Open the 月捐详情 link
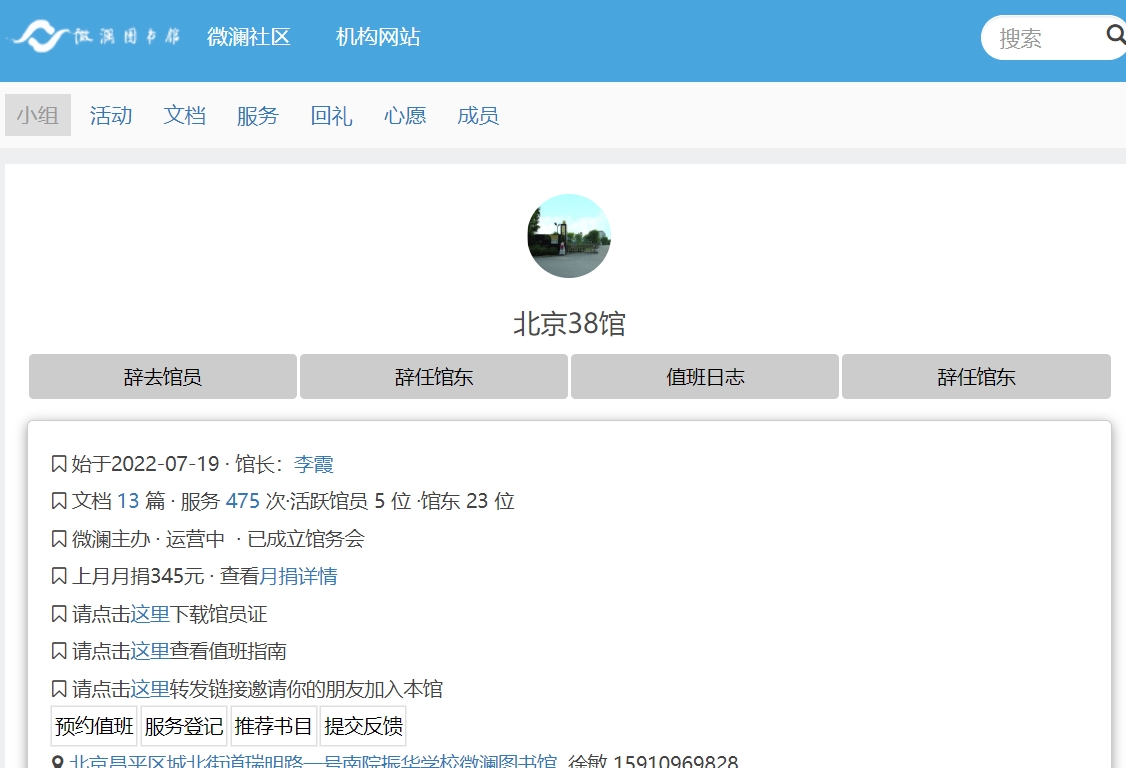The width and height of the screenshot is (1126, 768). pos(299,576)
